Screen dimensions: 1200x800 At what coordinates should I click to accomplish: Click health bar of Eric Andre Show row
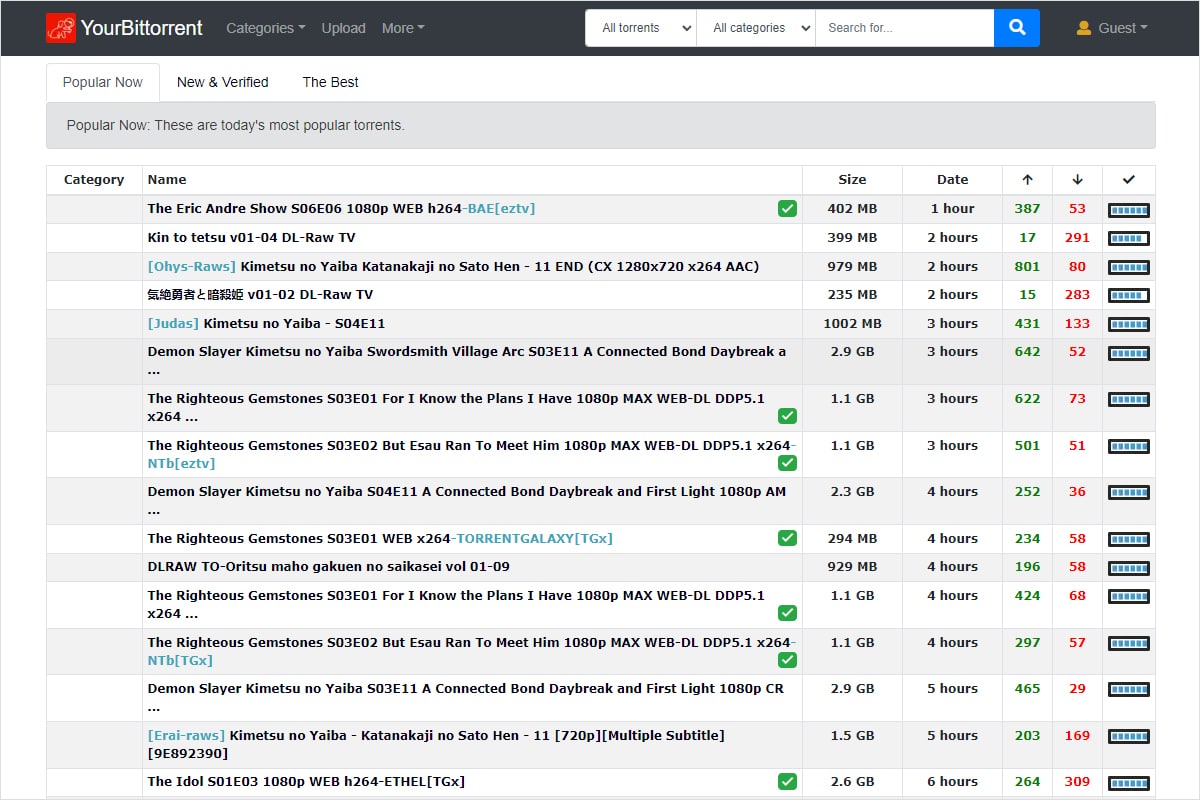(1129, 210)
